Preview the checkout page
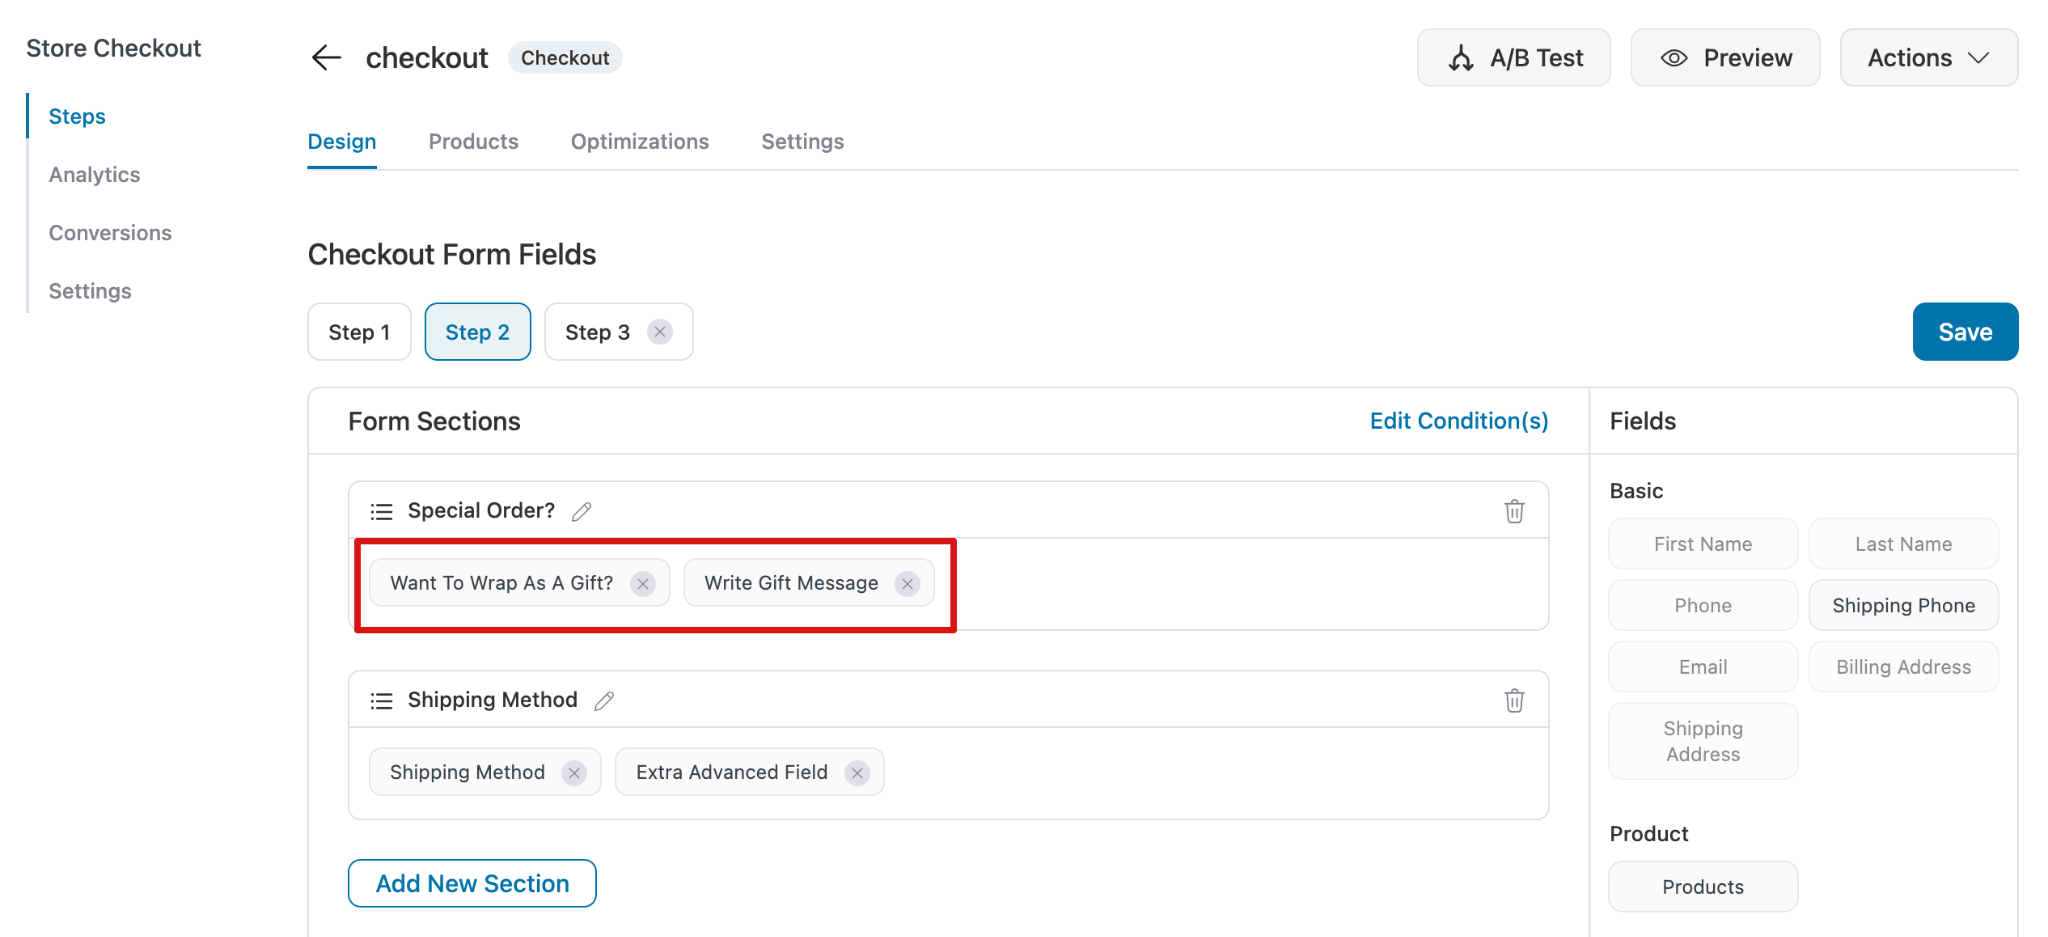 [x=1725, y=58]
